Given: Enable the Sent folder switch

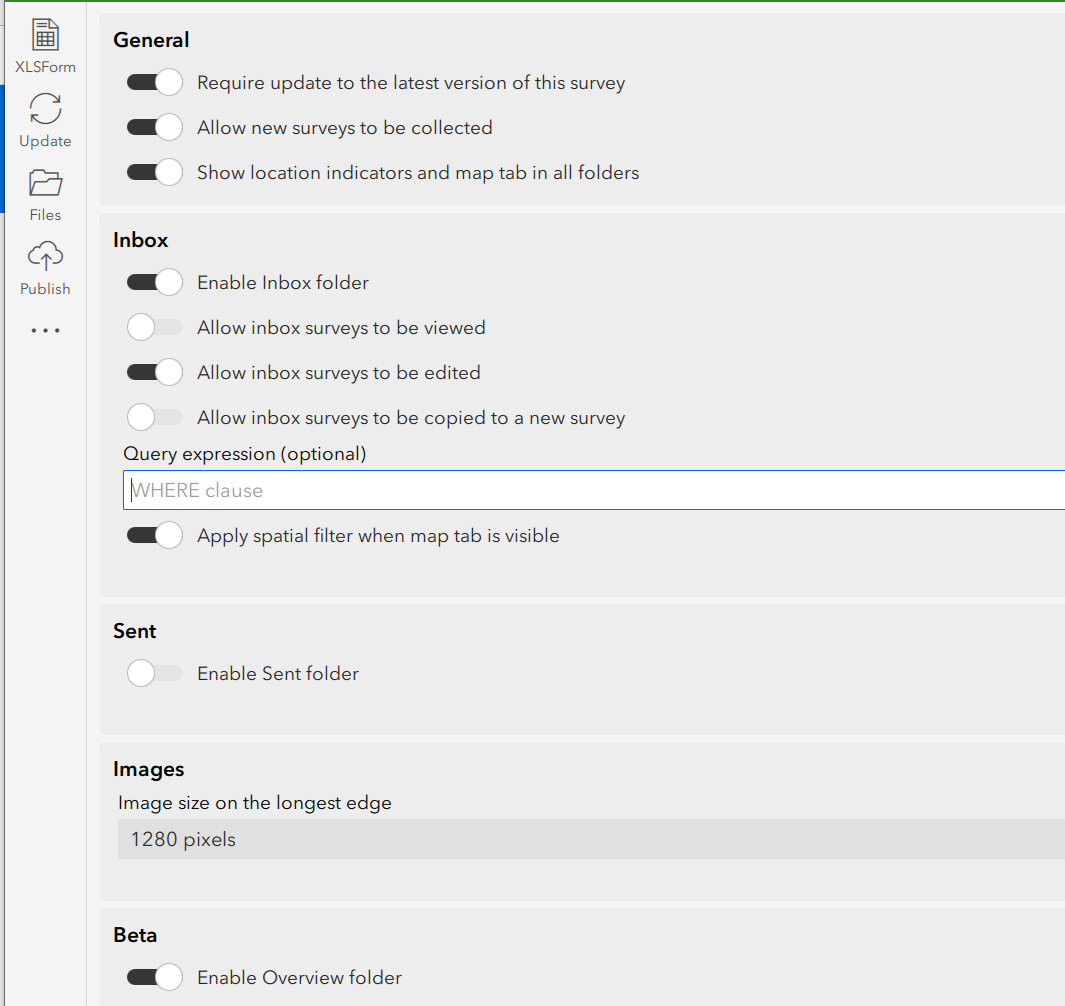Looking at the screenshot, I should point(155,674).
